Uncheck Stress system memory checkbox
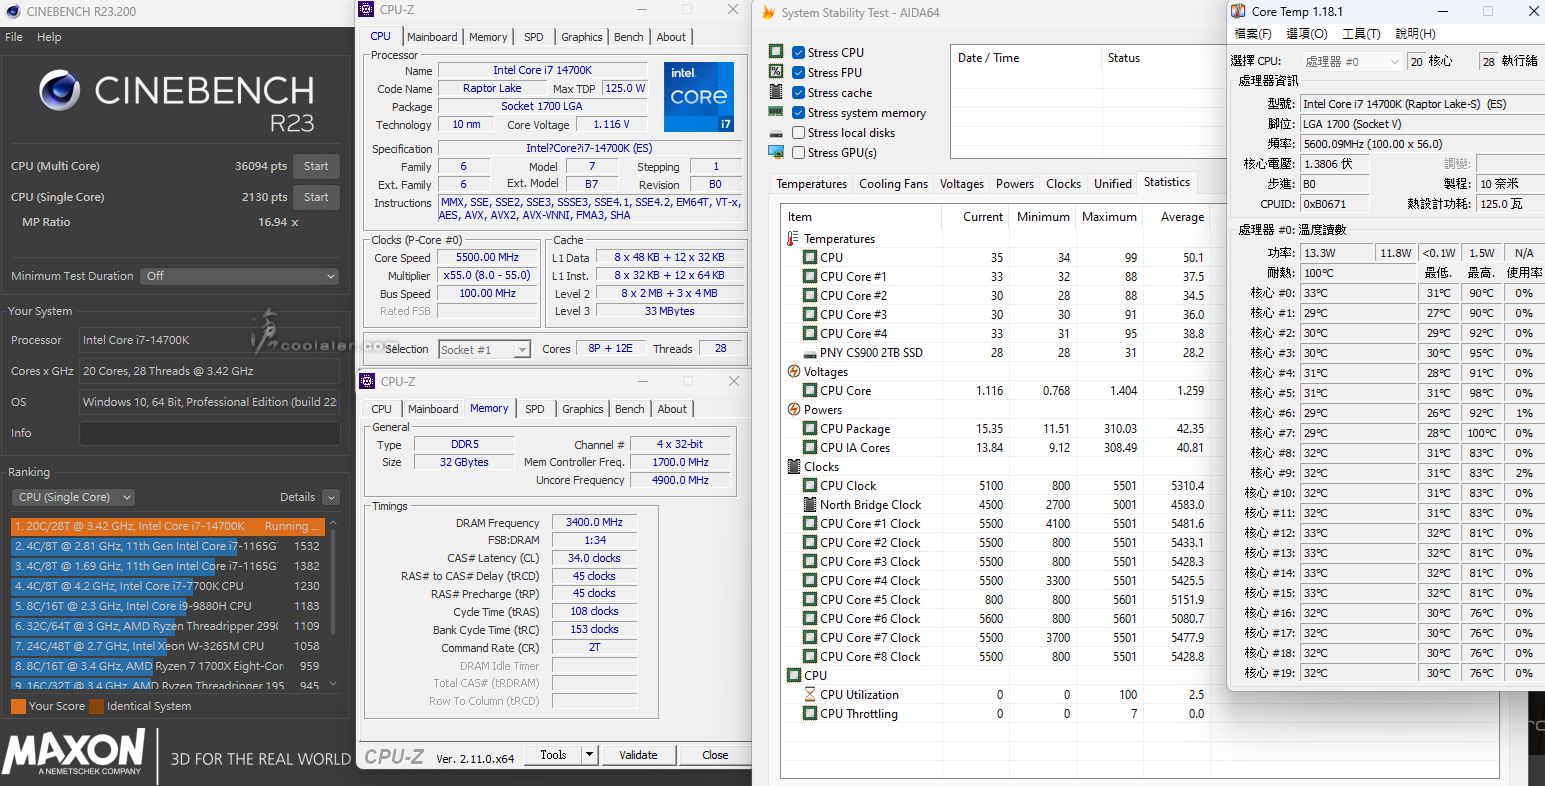The width and height of the screenshot is (1545, 786). click(x=798, y=112)
